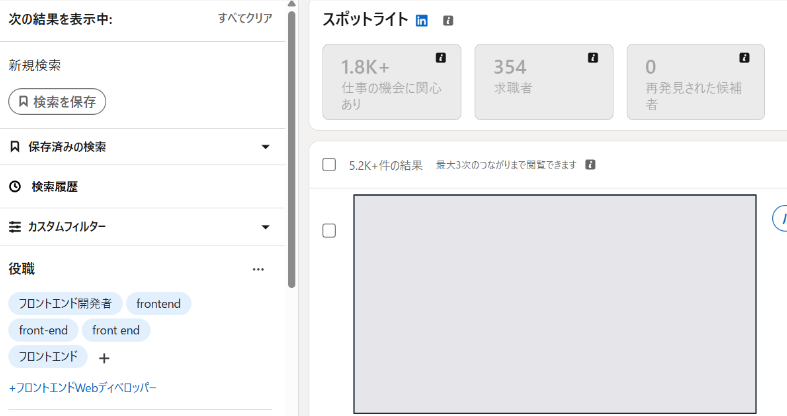787x416 pixels.
Task: Select the front end title chip
Action: click(116, 330)
